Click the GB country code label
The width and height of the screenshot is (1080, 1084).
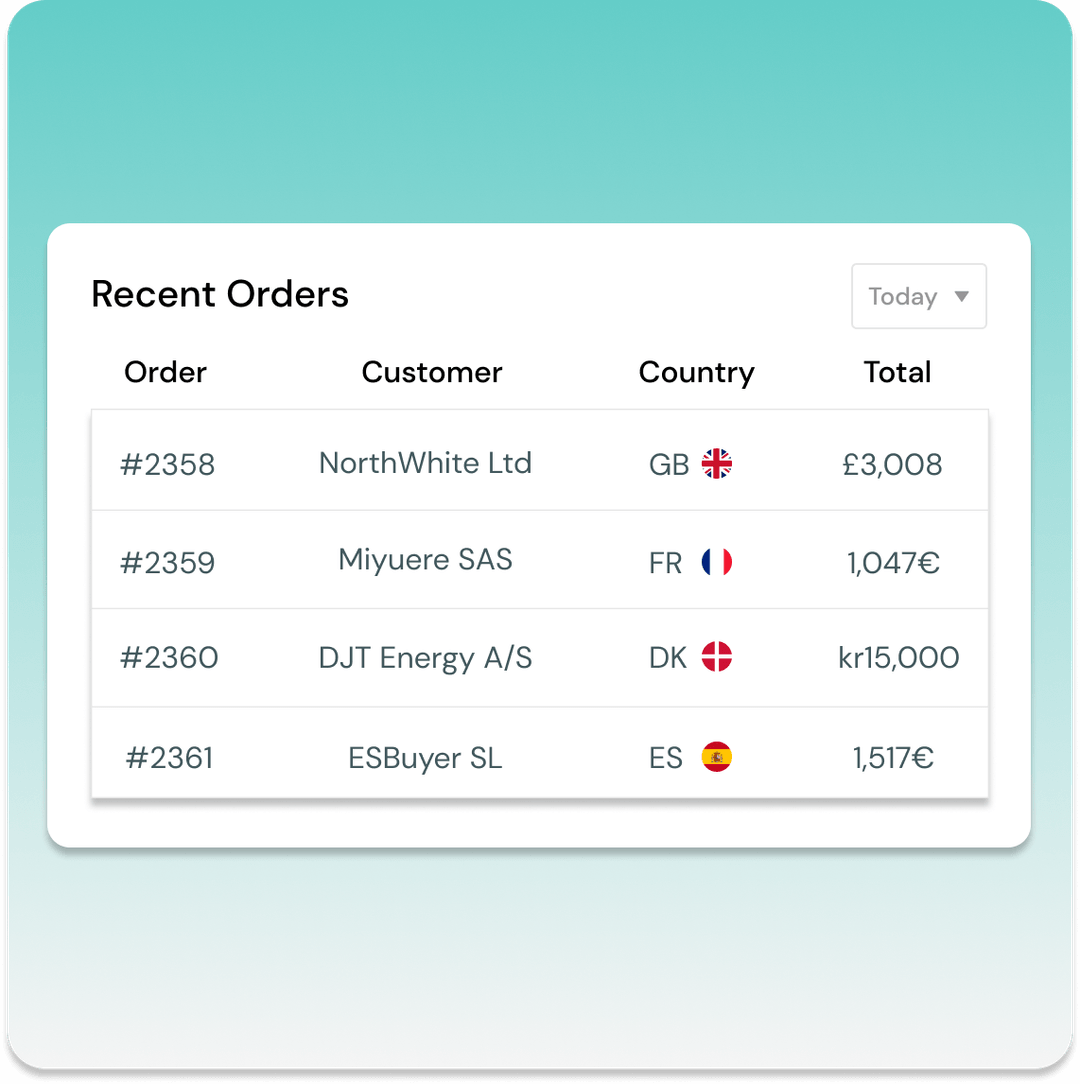[668, 464]
